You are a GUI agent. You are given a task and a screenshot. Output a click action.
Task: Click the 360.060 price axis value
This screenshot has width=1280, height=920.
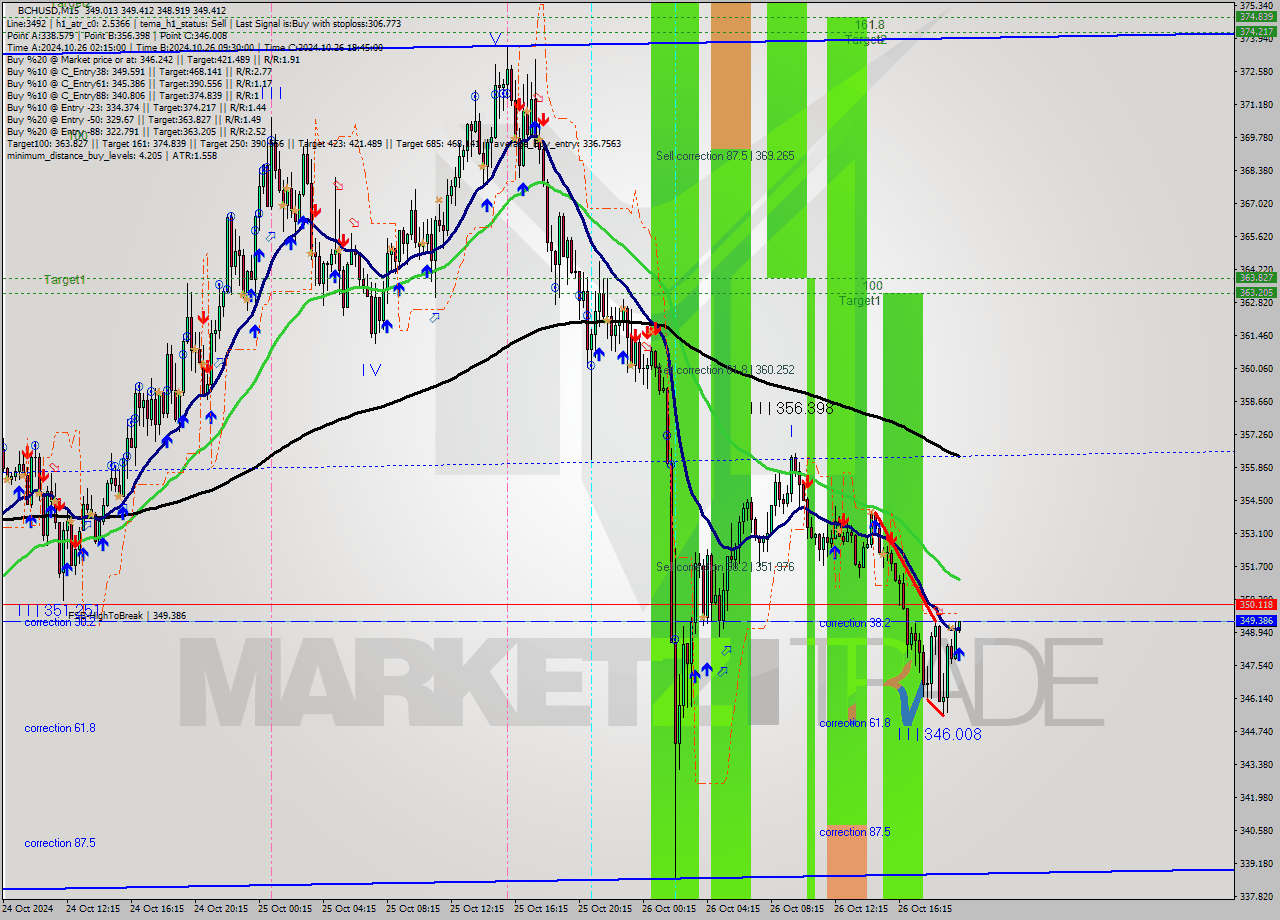tap(1256, 368)
